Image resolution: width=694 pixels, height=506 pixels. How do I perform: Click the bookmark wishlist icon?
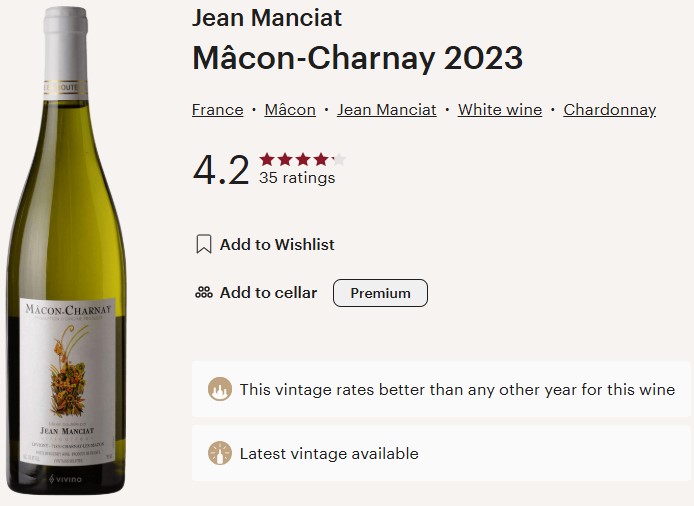[203, 244]
